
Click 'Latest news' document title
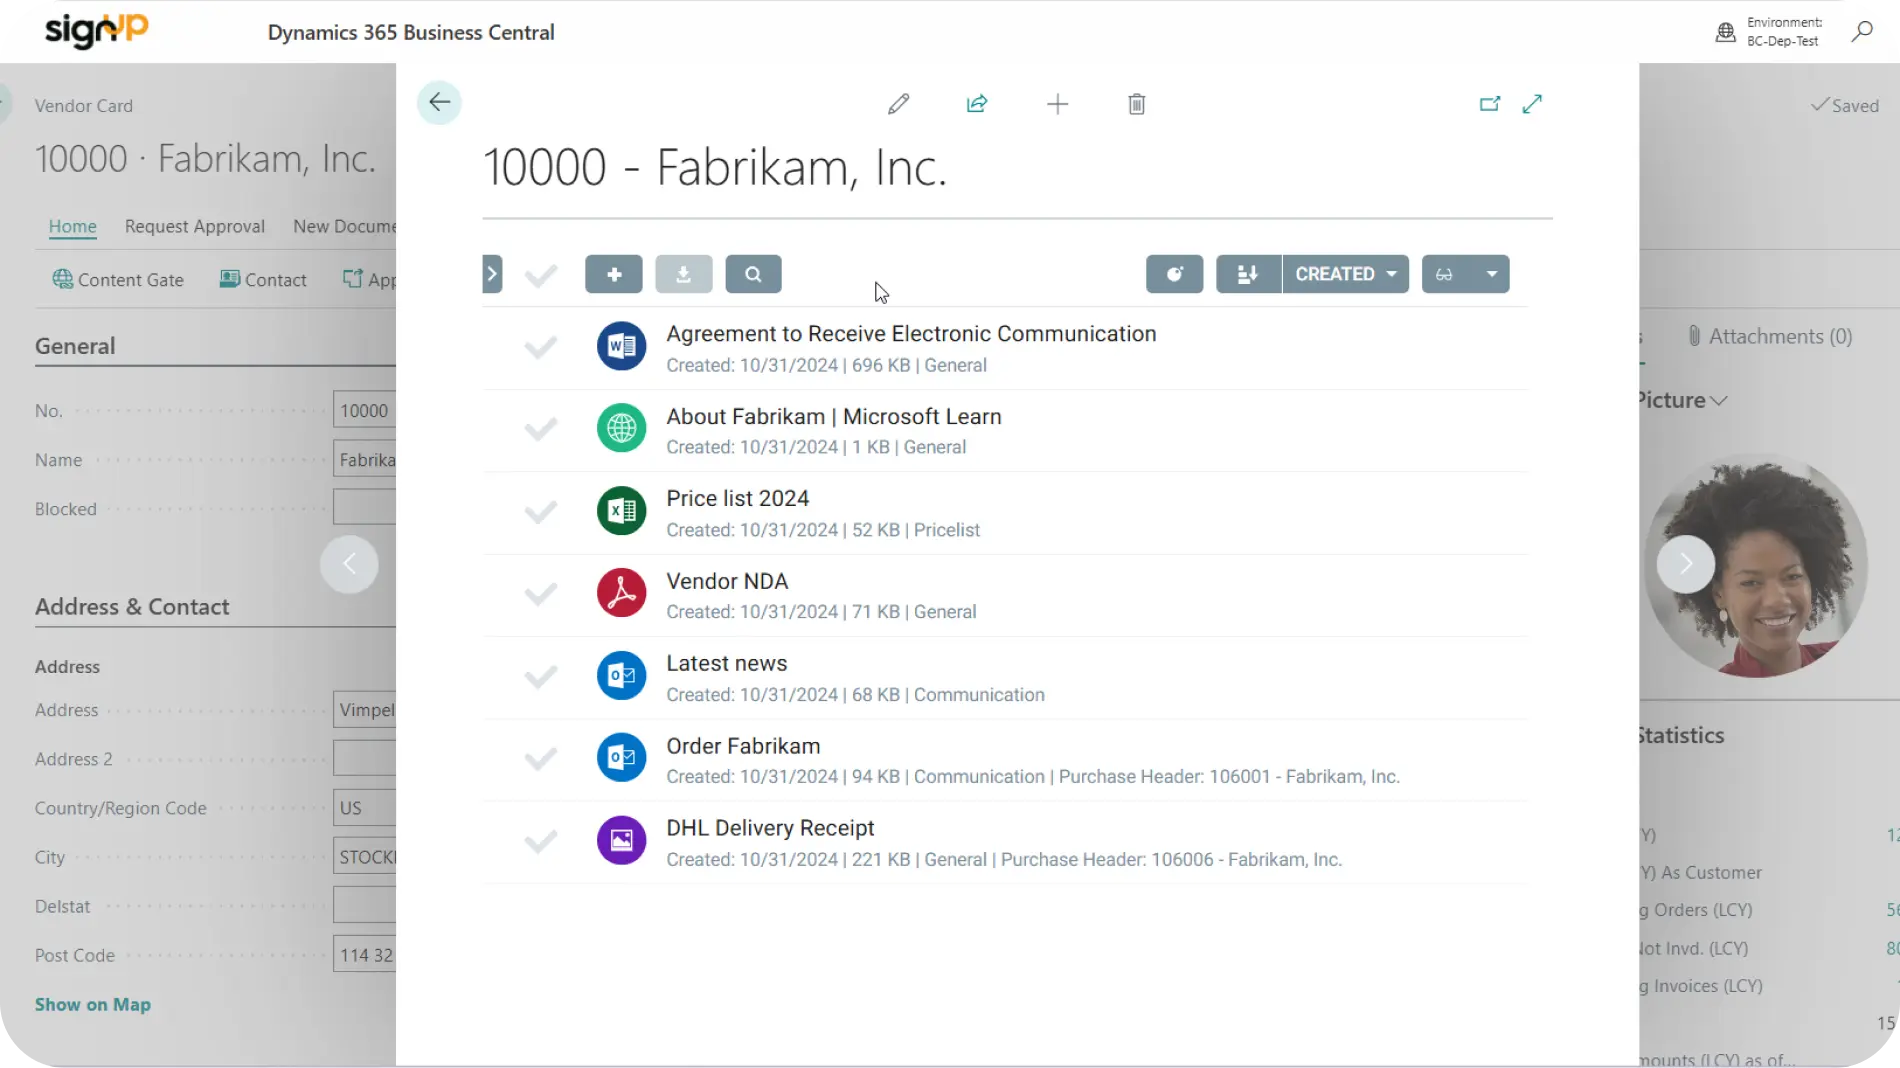coord(726,663)
